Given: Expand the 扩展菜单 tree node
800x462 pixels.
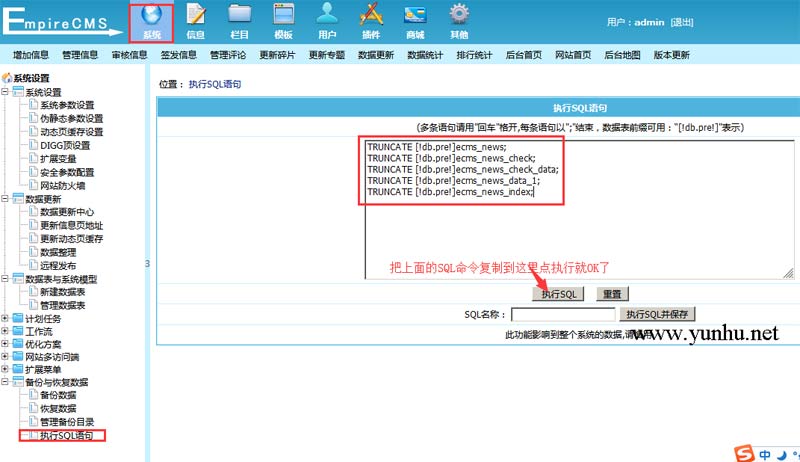Looking at the screenshot, I should pos(5,369).
